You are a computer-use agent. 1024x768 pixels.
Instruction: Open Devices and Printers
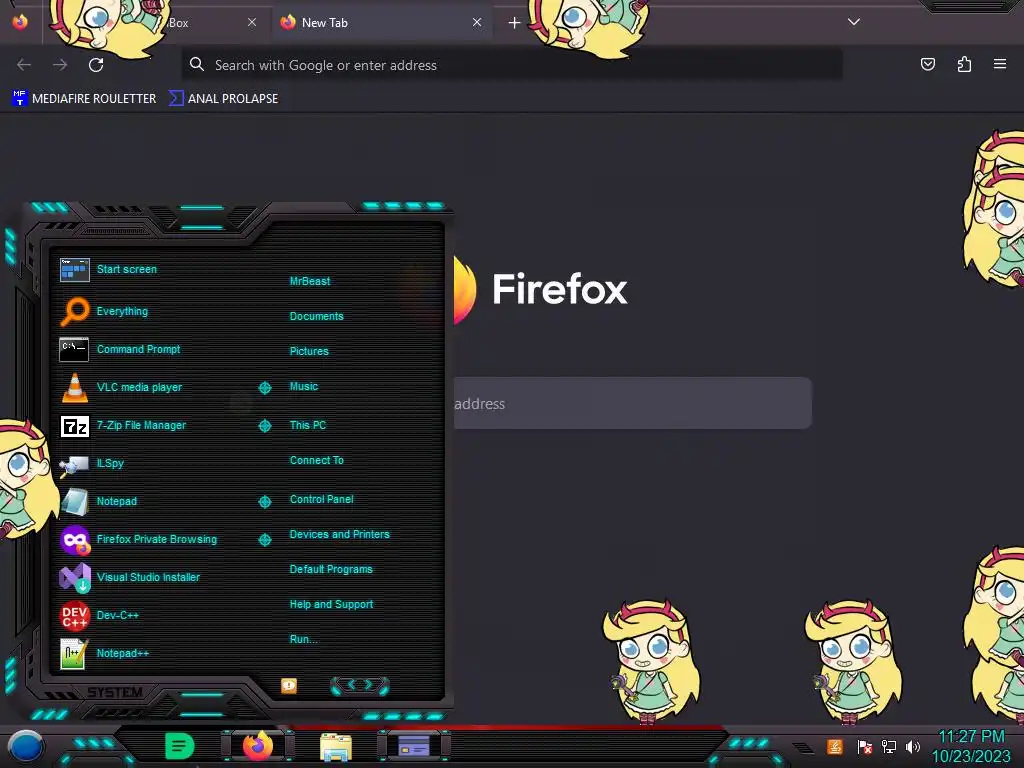pos(340,534)
